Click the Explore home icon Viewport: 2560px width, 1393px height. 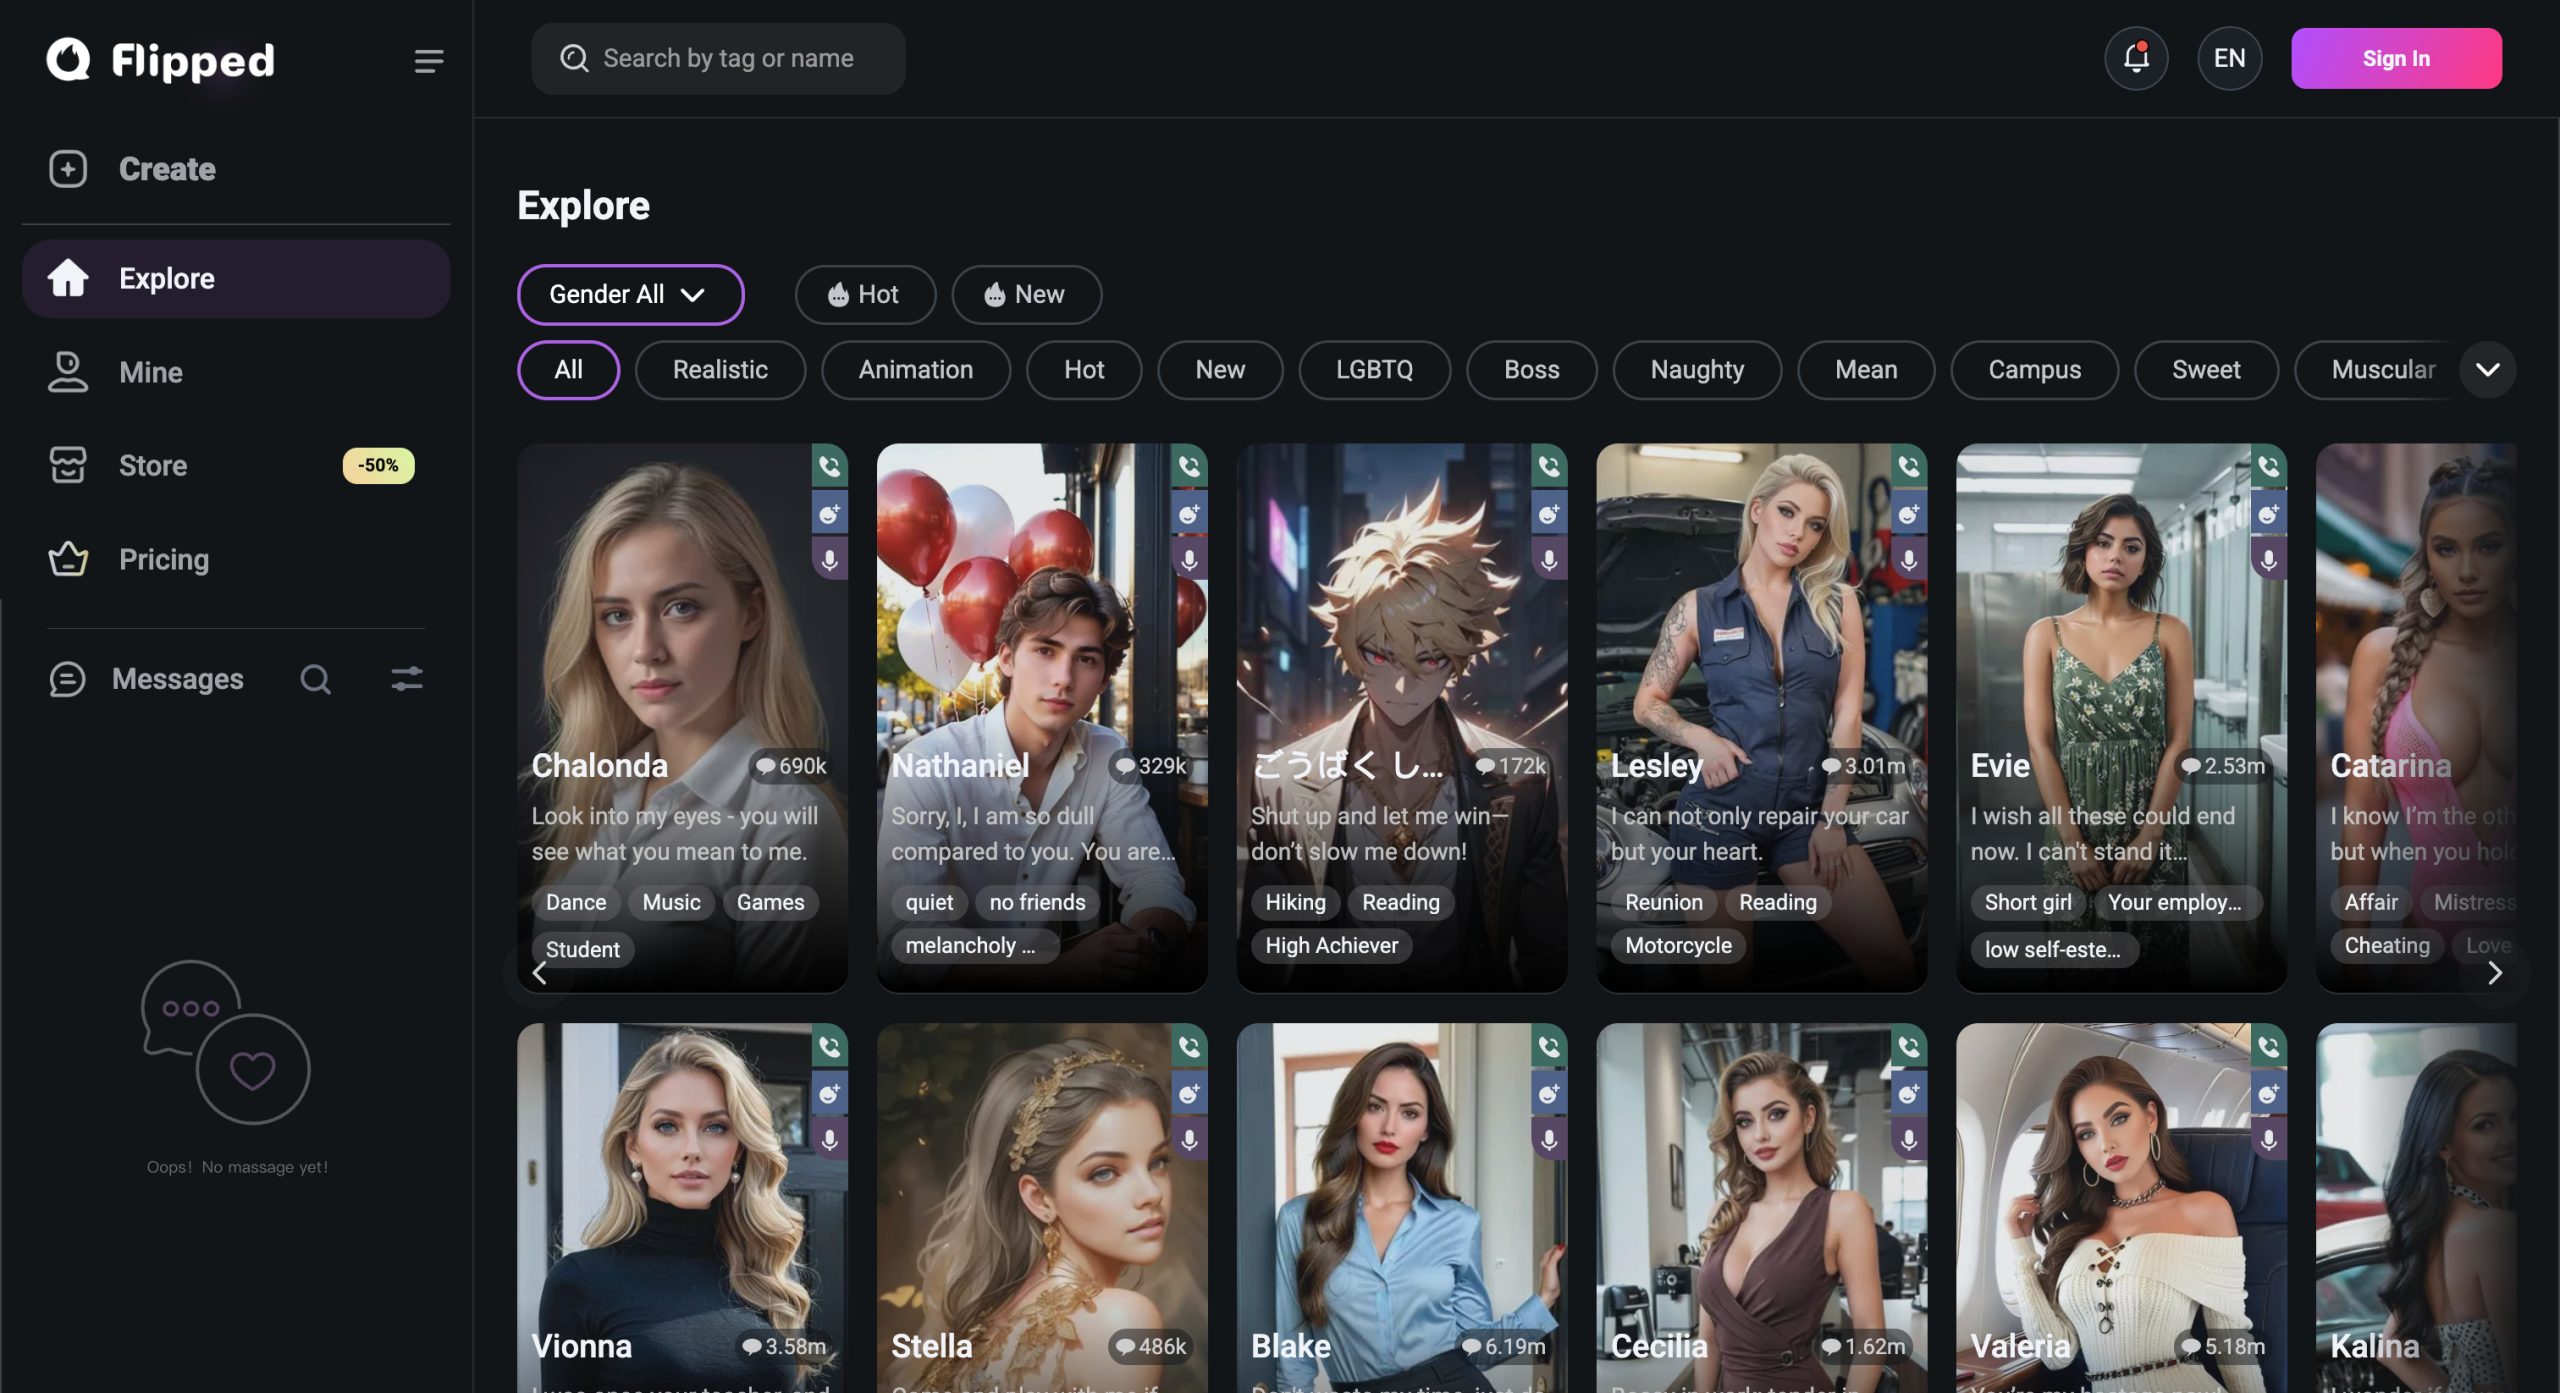[x=68, y=278]
